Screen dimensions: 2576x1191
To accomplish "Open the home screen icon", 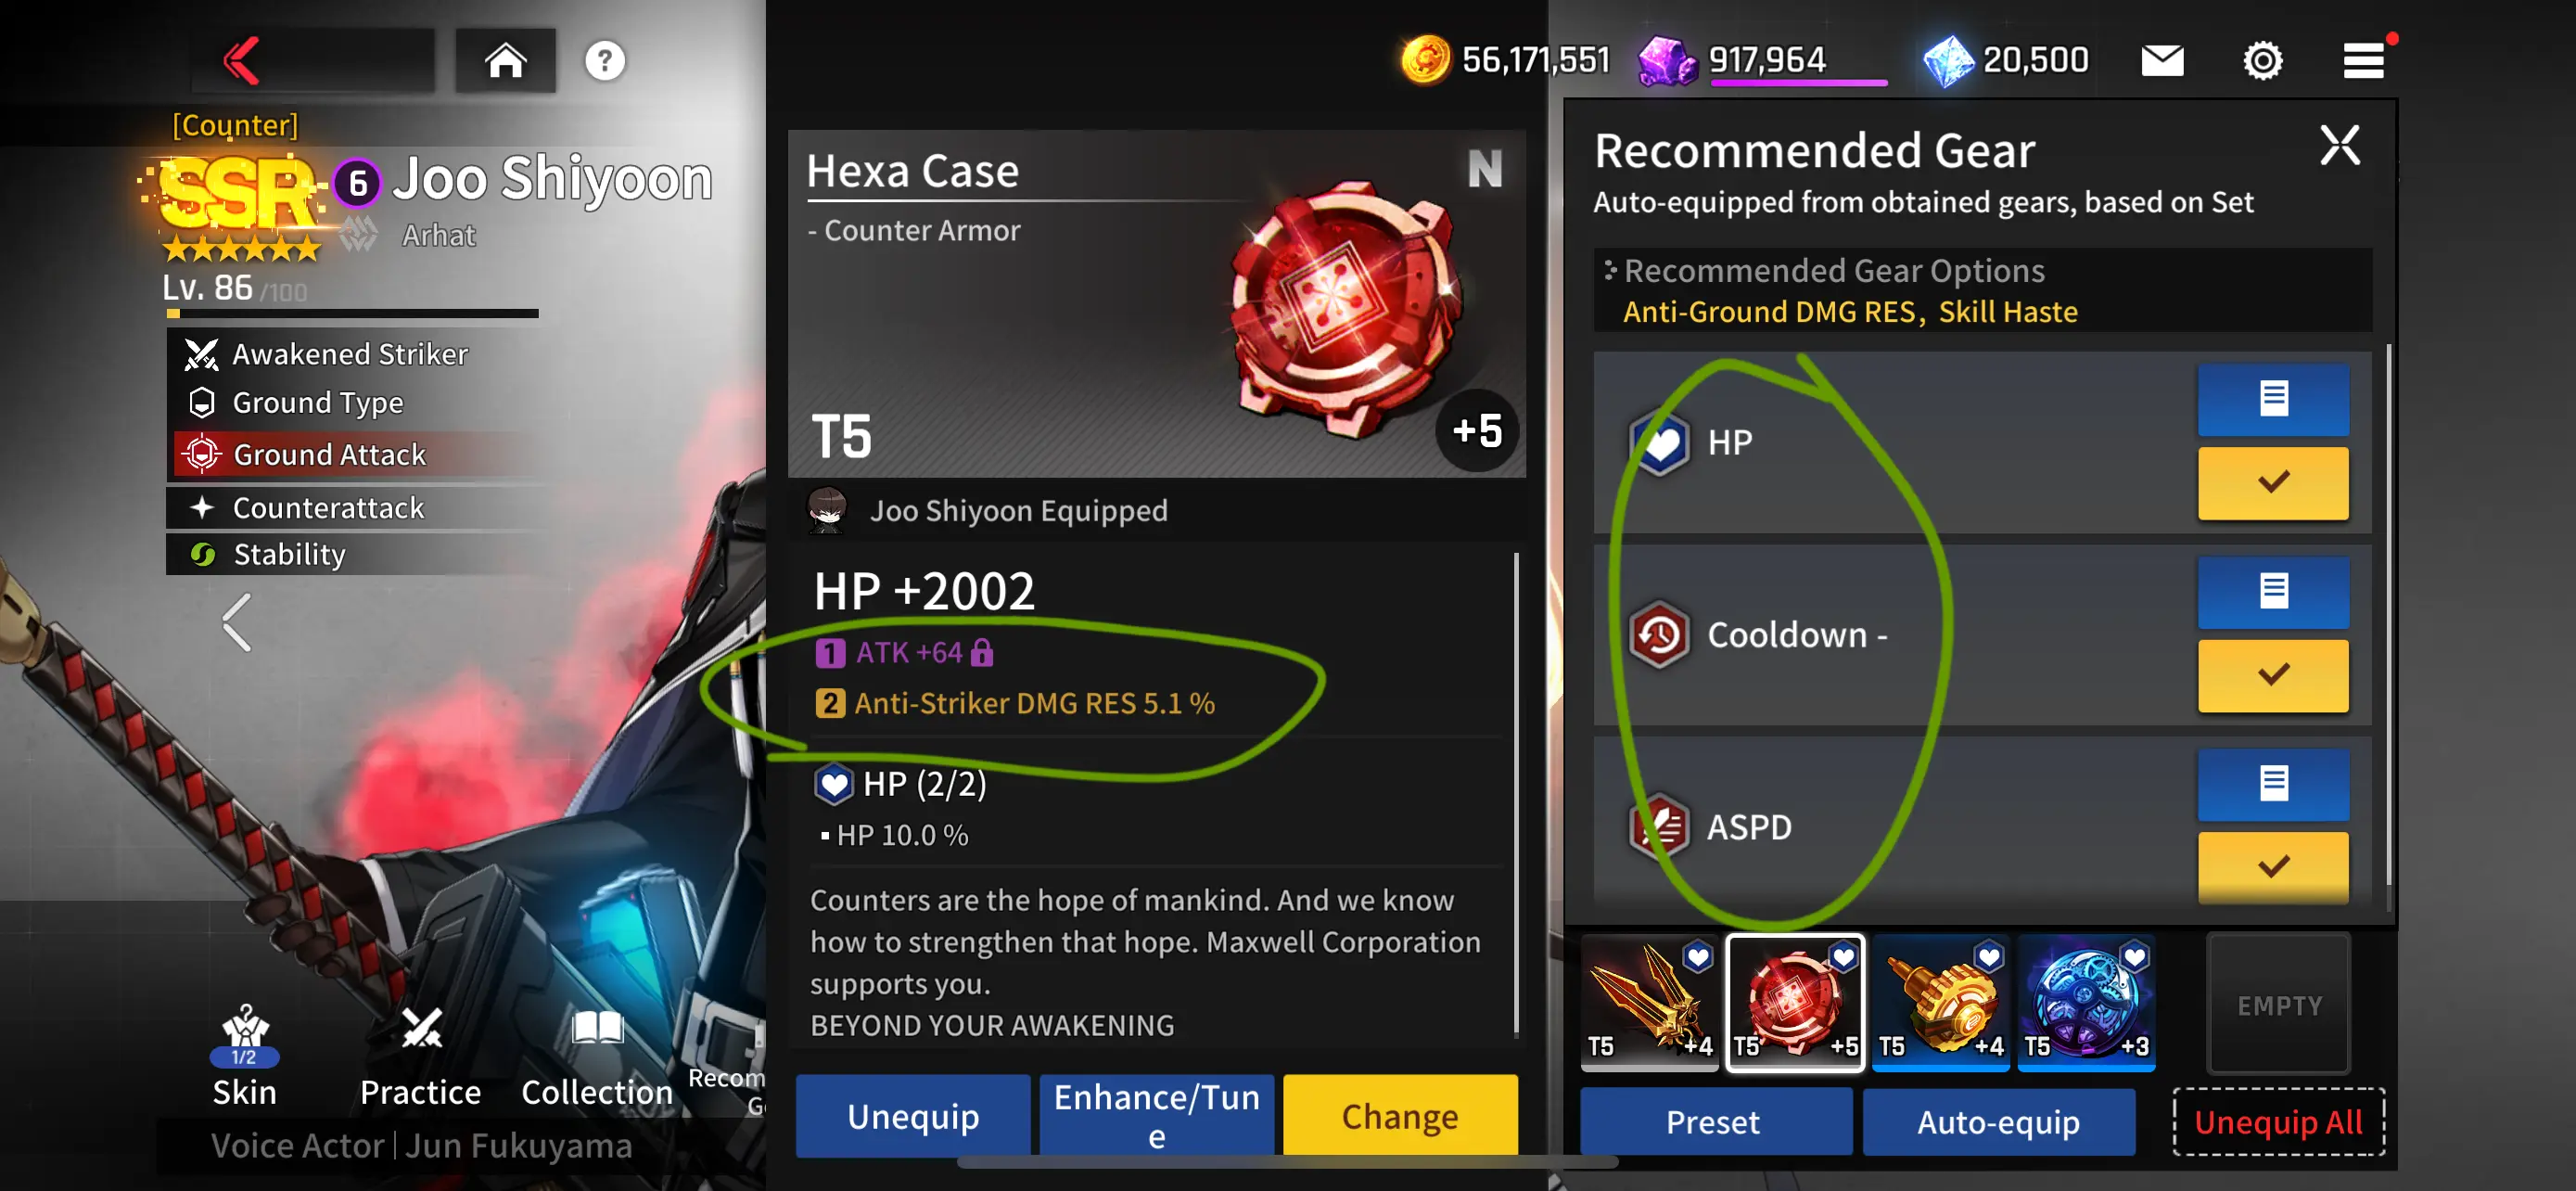I will 506,61.
